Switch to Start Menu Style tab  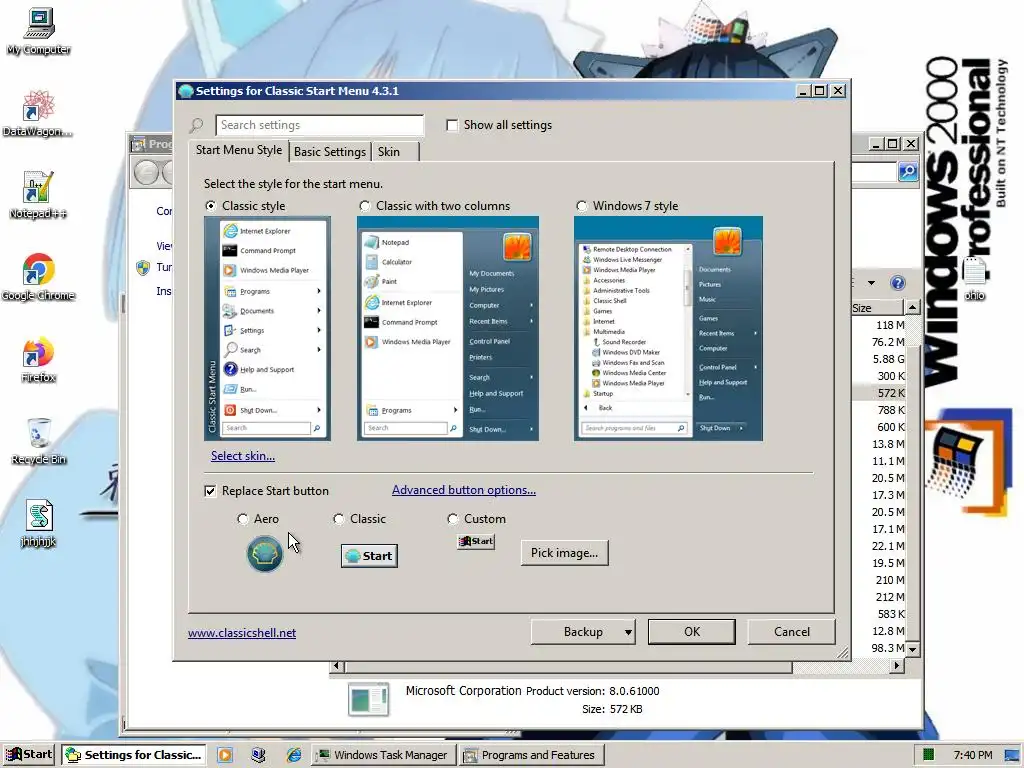[x=238, y=150]
